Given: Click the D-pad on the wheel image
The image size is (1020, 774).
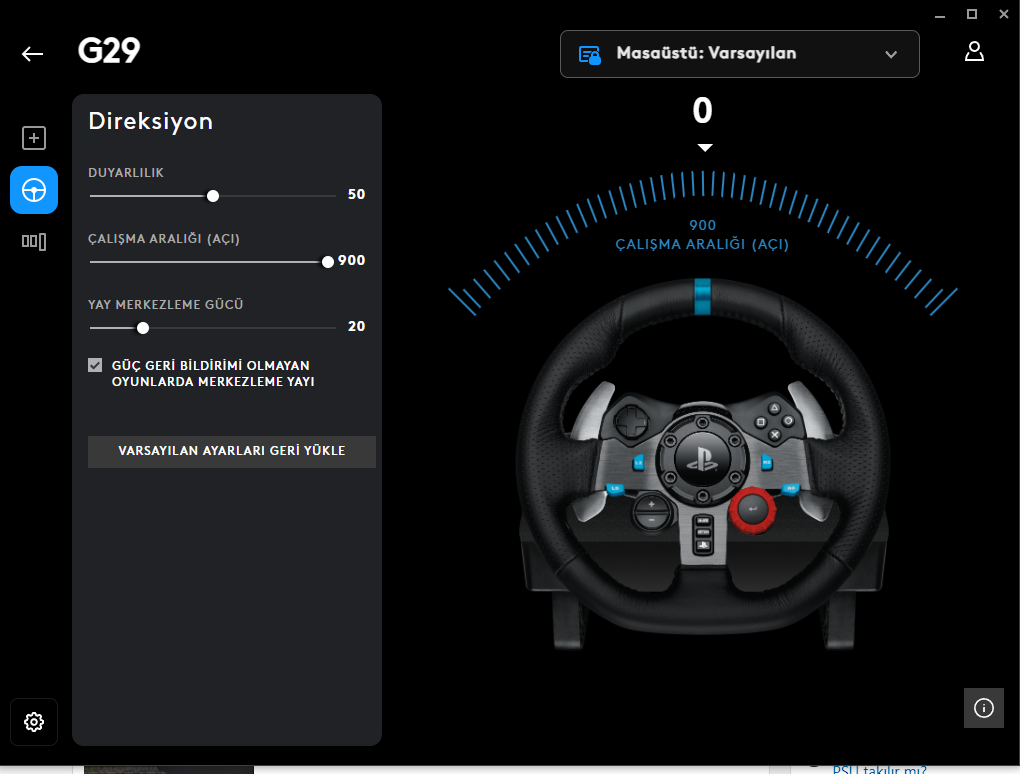Looking at the screenshot, I should (631, 423).
